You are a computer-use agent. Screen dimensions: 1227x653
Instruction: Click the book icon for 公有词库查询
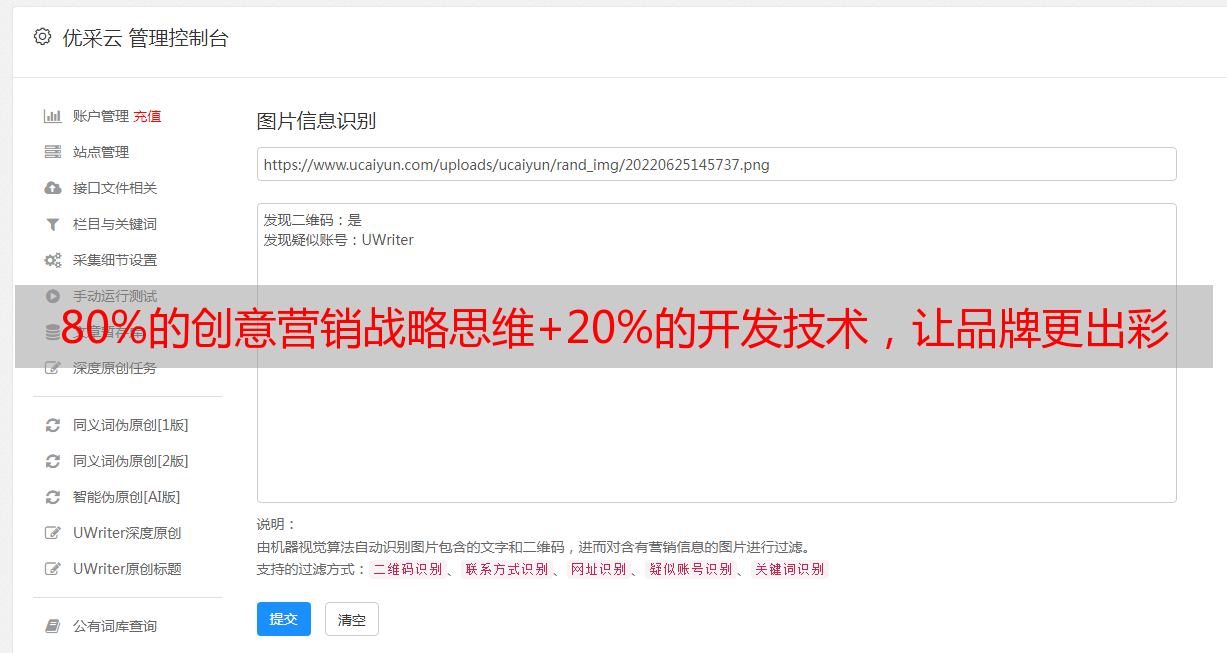(x=53, y=626)
